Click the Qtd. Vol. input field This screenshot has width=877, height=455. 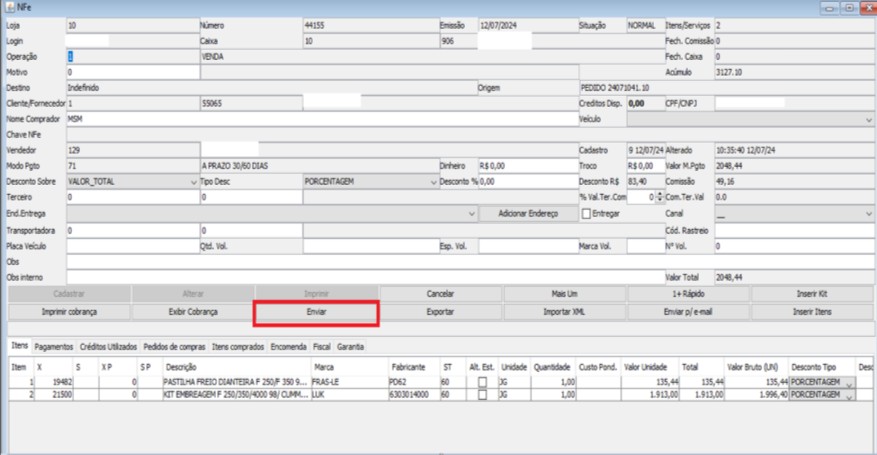pos(371,246)
